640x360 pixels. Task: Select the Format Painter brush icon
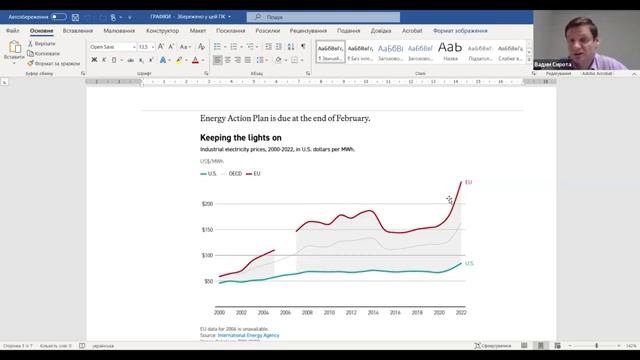pyautogui.click(x=30, y=63)
